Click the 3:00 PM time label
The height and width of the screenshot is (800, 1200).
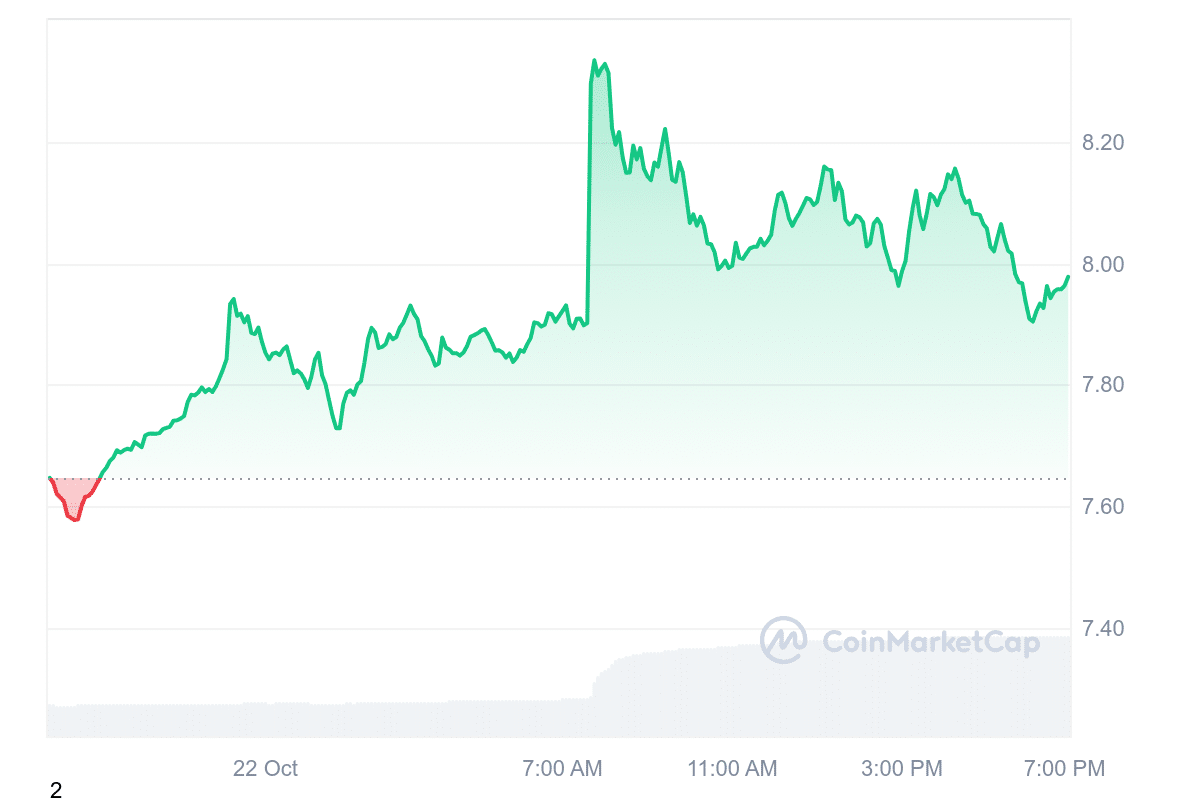tap(901, 769)
